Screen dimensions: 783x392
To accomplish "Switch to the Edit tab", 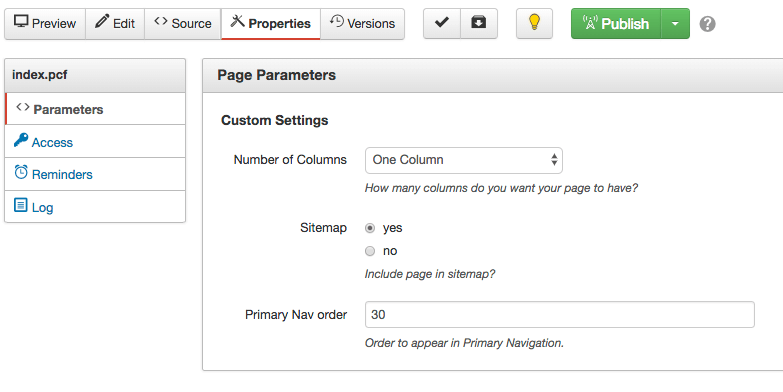I will tap(115, 23).
